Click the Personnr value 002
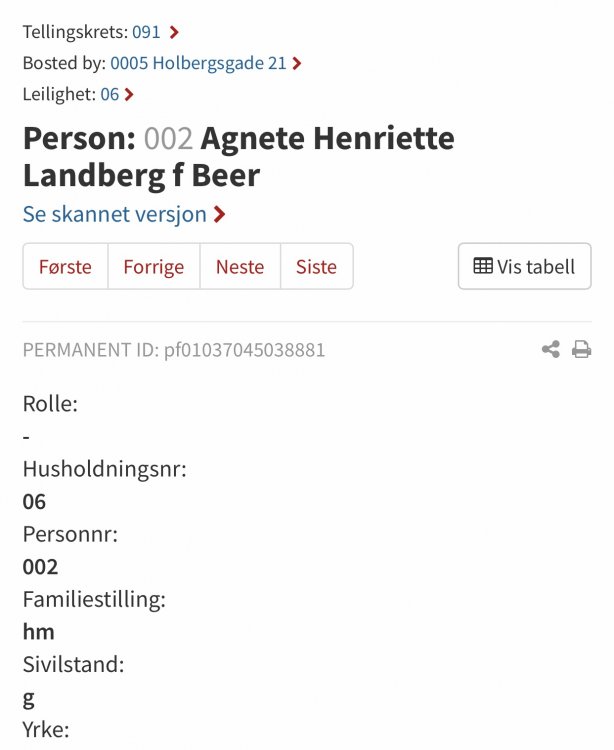Viewport: 614px width, 750px height. 40,567
